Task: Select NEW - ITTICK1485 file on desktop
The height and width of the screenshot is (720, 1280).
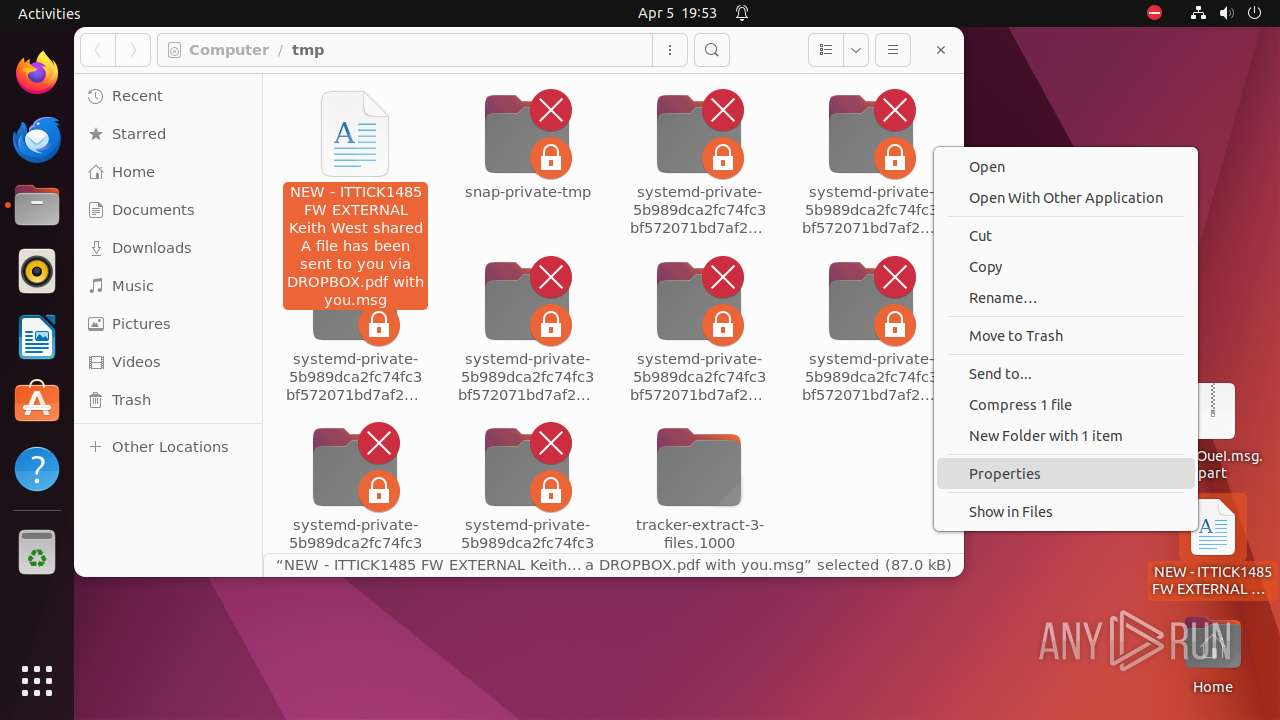Action: pos(1212,546)
